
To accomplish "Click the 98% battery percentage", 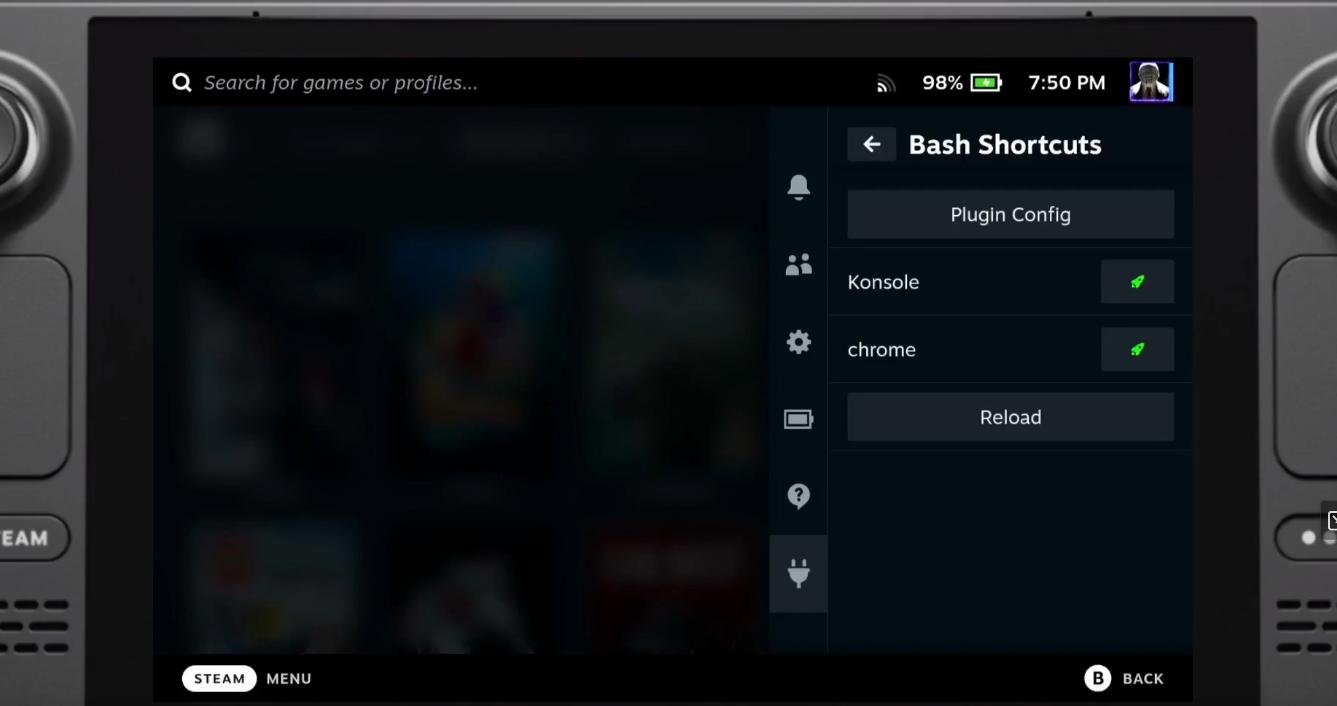I will 942,82.
